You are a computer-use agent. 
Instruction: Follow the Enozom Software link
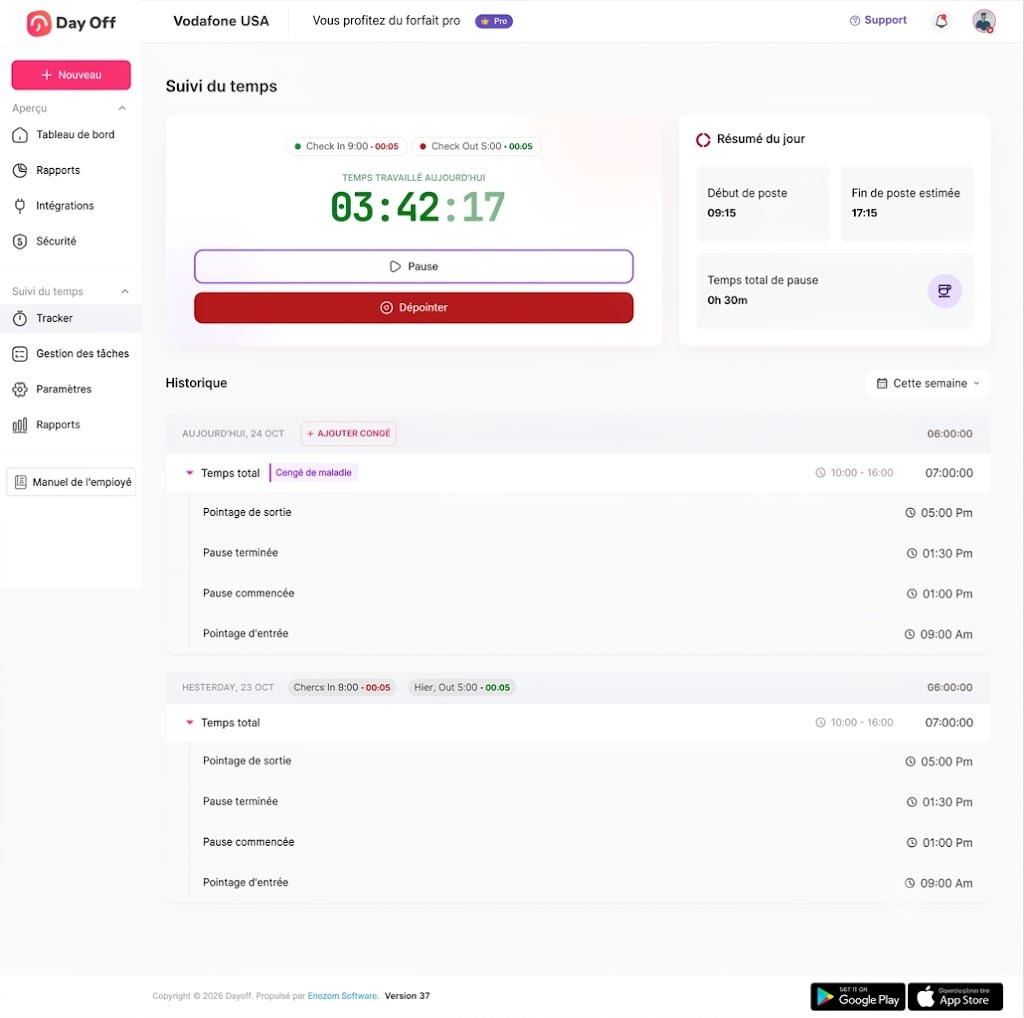coord(343,996)
